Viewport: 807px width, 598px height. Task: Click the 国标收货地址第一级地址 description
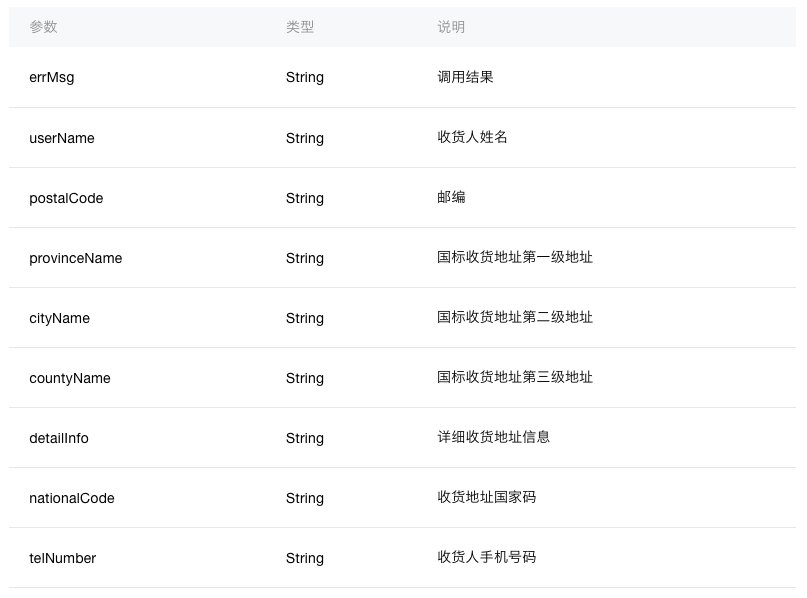click(515, 257)
